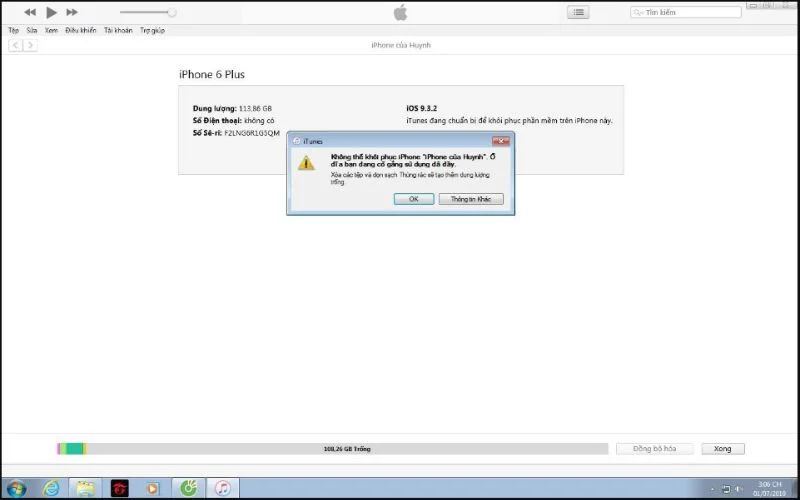Click the storage capacity bar
The width and height of the screenshot is (800, 500).
[333, 448]
